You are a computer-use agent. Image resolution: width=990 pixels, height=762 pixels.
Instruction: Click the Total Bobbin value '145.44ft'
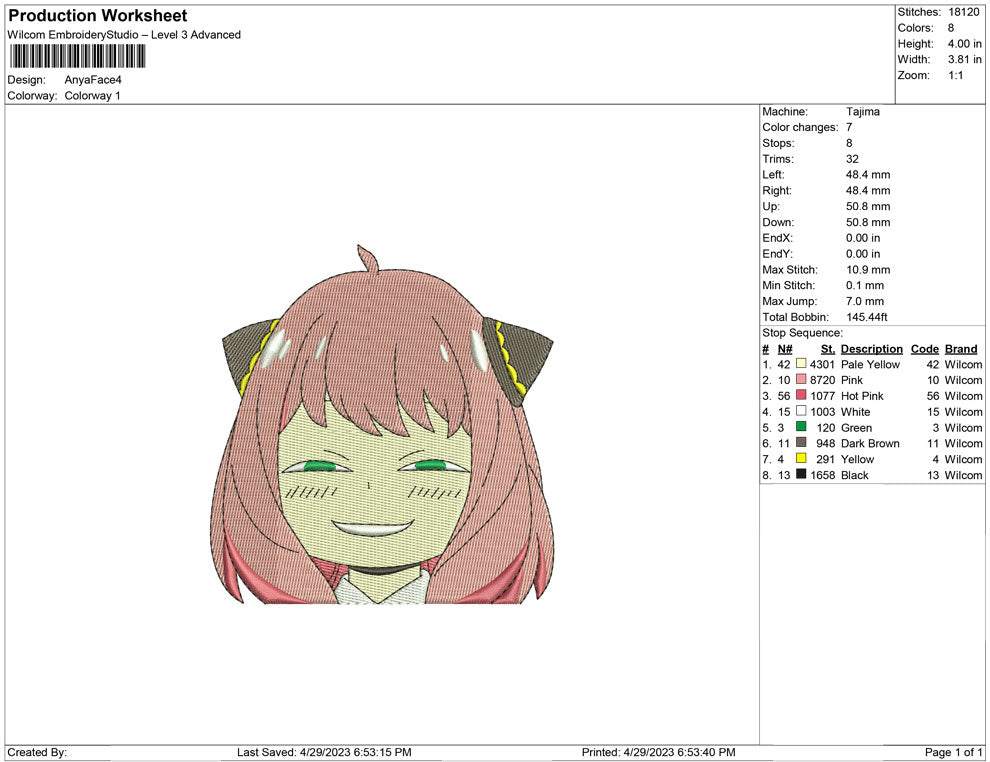coord(866,317)
